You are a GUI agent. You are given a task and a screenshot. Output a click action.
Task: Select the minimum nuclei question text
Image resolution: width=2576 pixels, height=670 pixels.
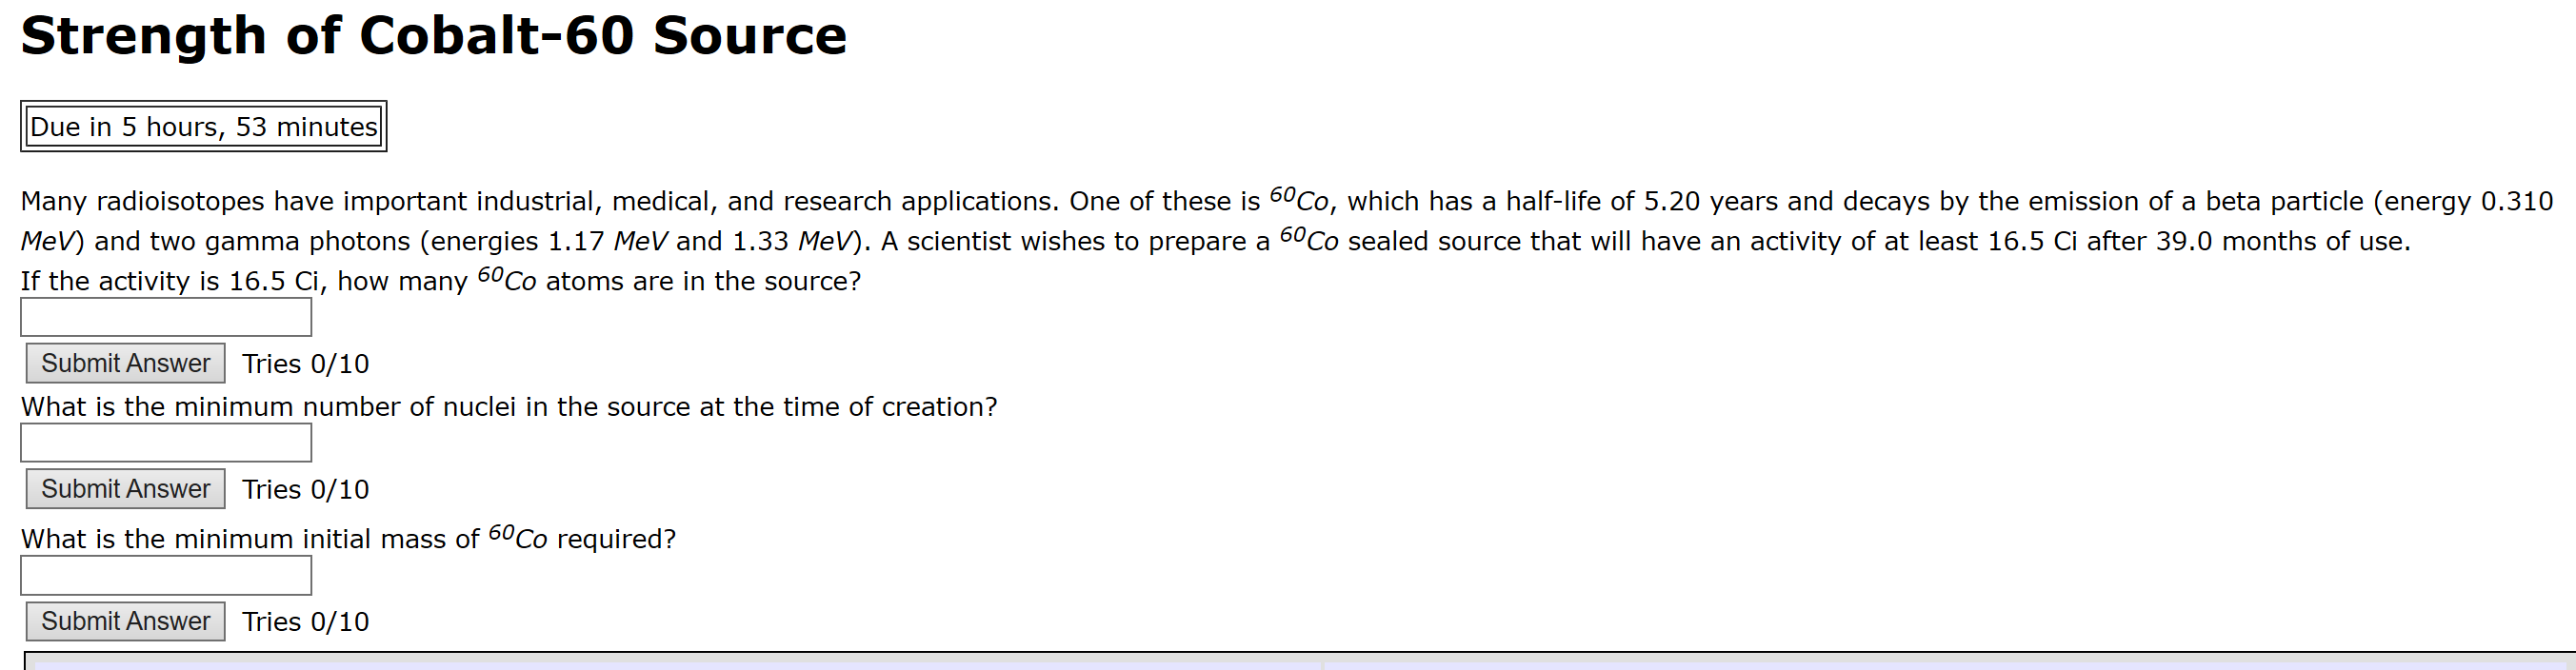pyautogui.click(x=508, y=406)
